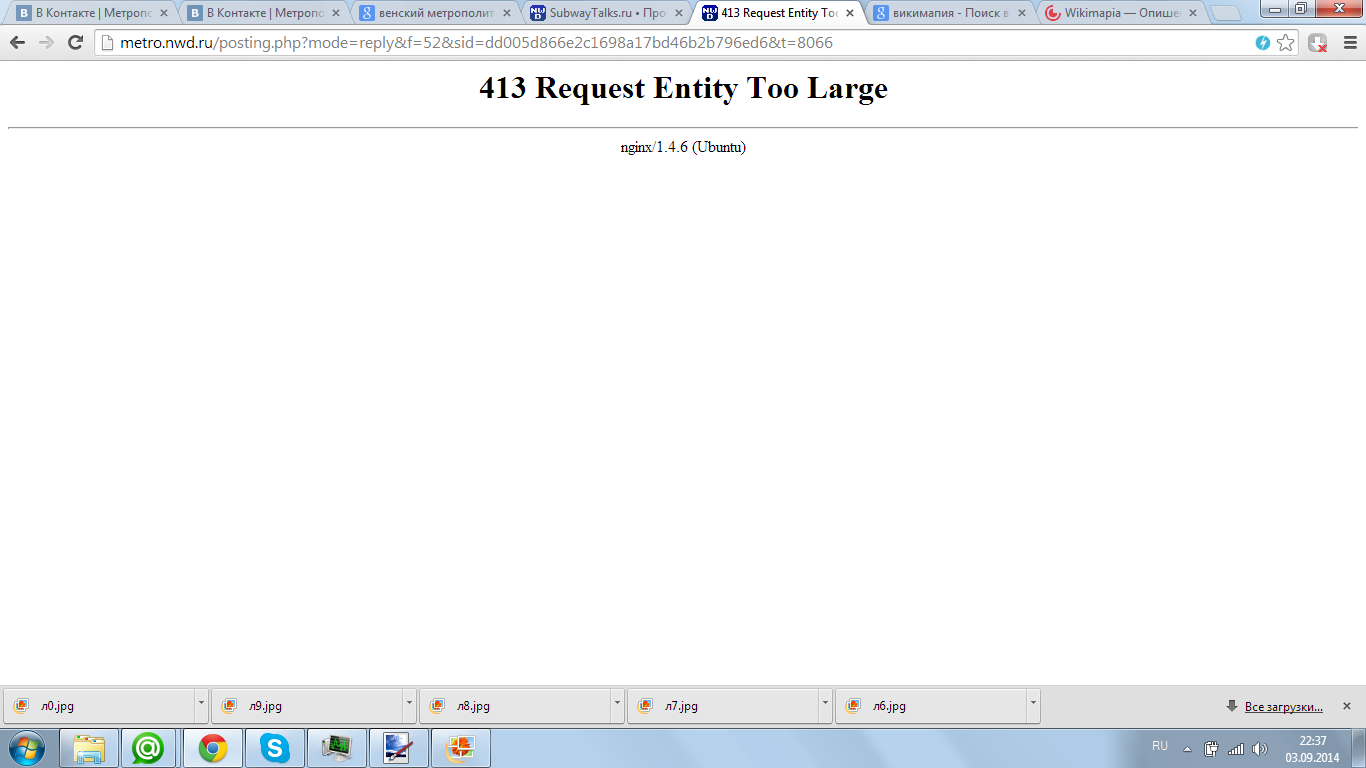The image size is (1366, 768).
Task: Bookmark this page with the star icon
Action: coord(1286,43)
